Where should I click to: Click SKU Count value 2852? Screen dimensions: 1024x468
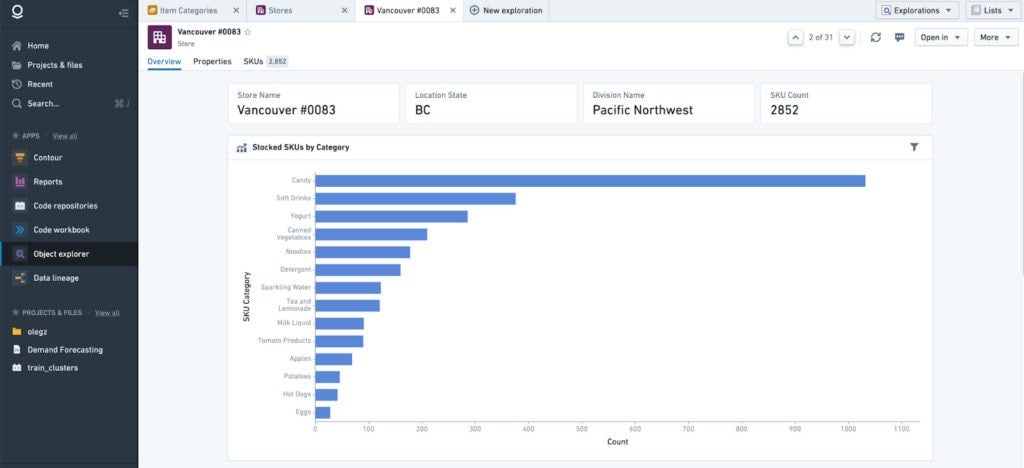pos(784,110)
